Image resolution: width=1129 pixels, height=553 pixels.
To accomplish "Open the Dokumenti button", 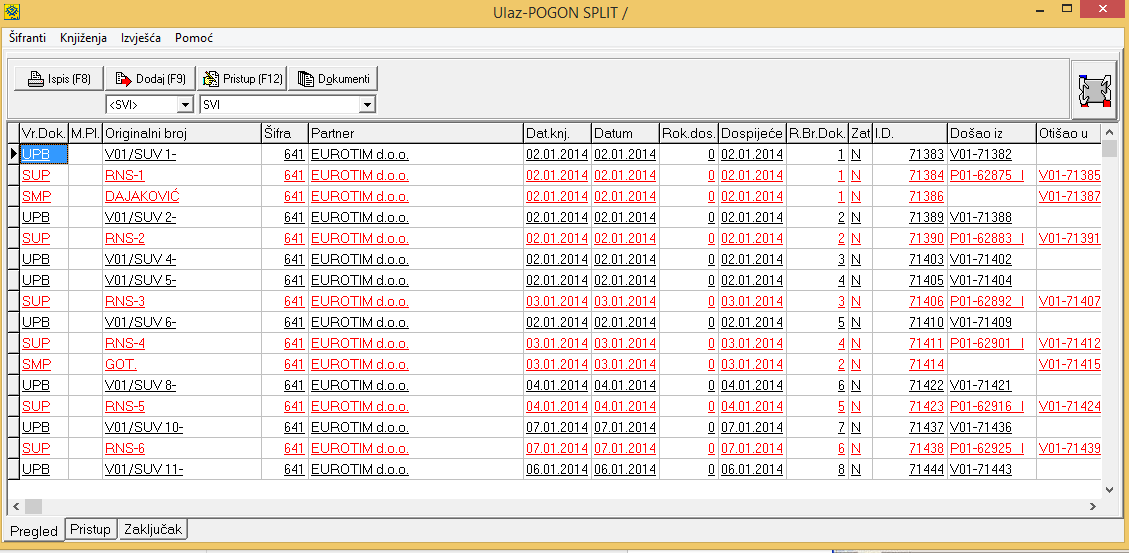I will [x=333, y=79].
